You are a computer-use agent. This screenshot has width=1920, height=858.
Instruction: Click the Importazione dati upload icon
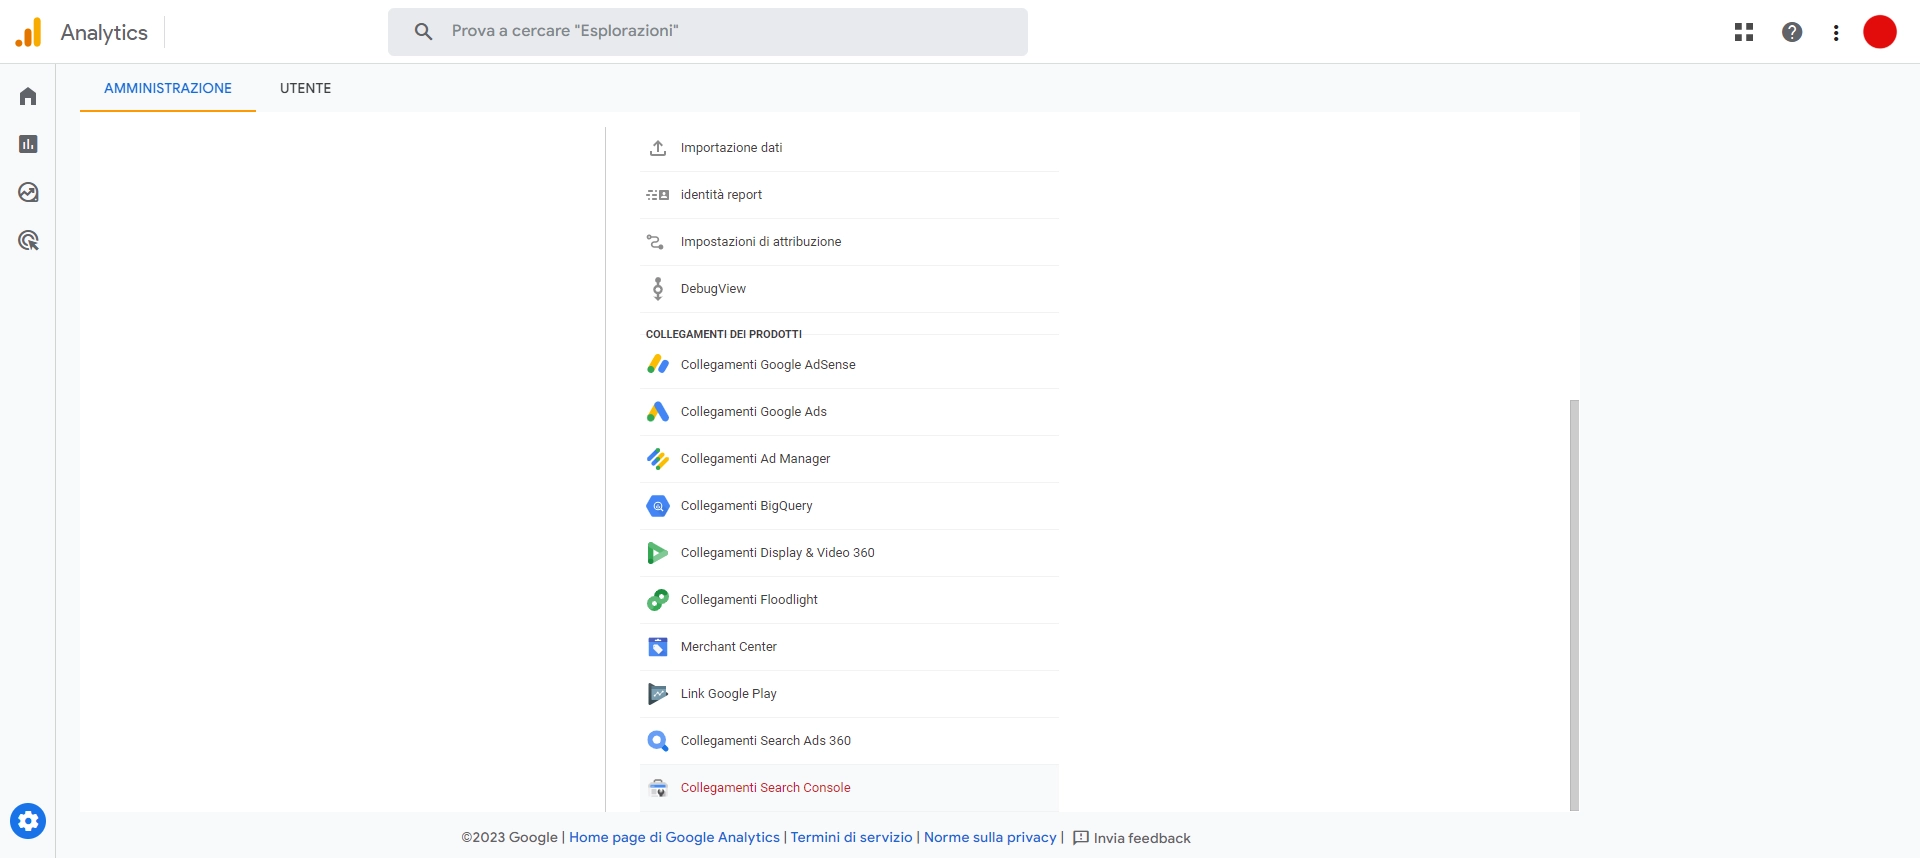[658, 148]
